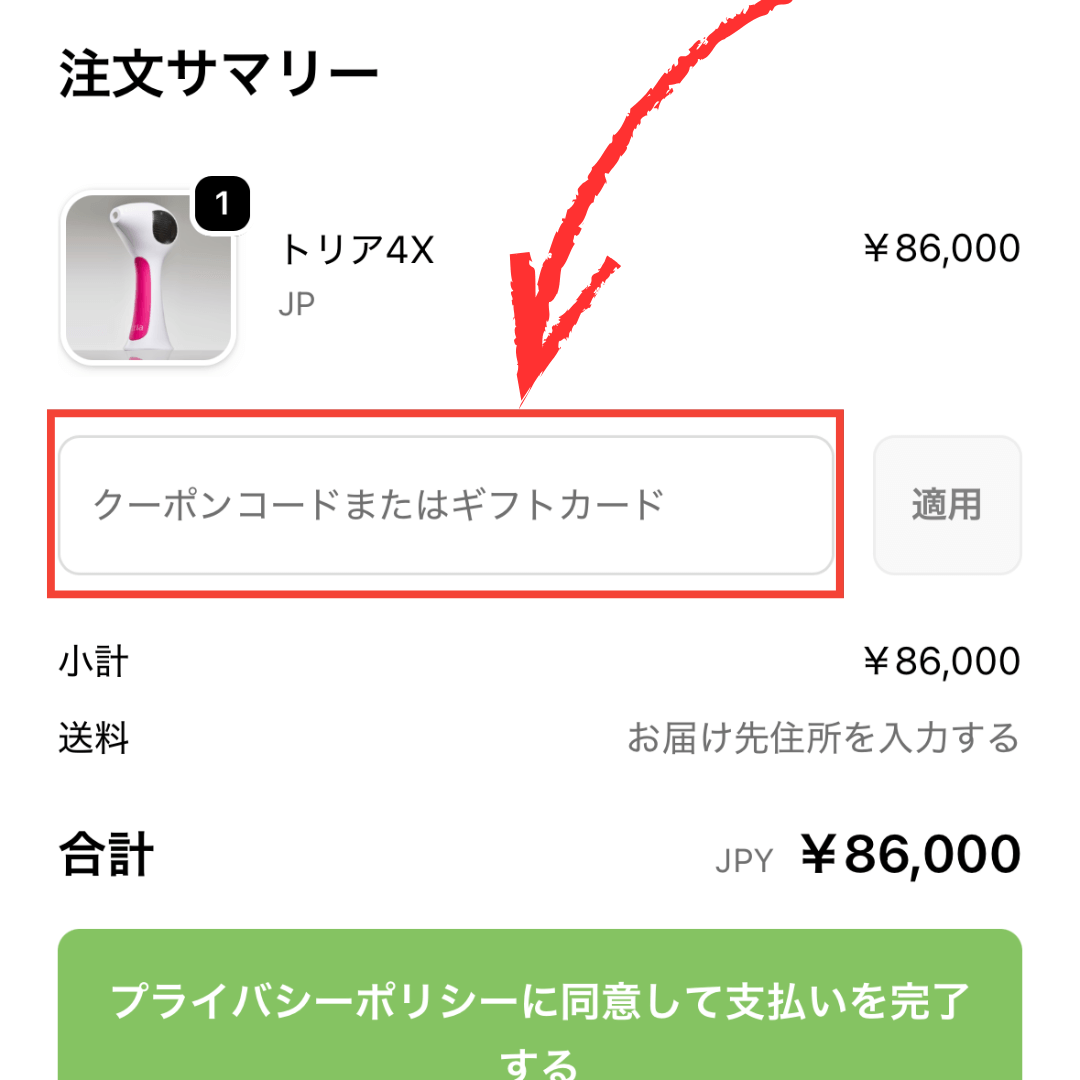Click the JPY currency code
This screenshot has width=1080, height=1080.
point(744,861)
